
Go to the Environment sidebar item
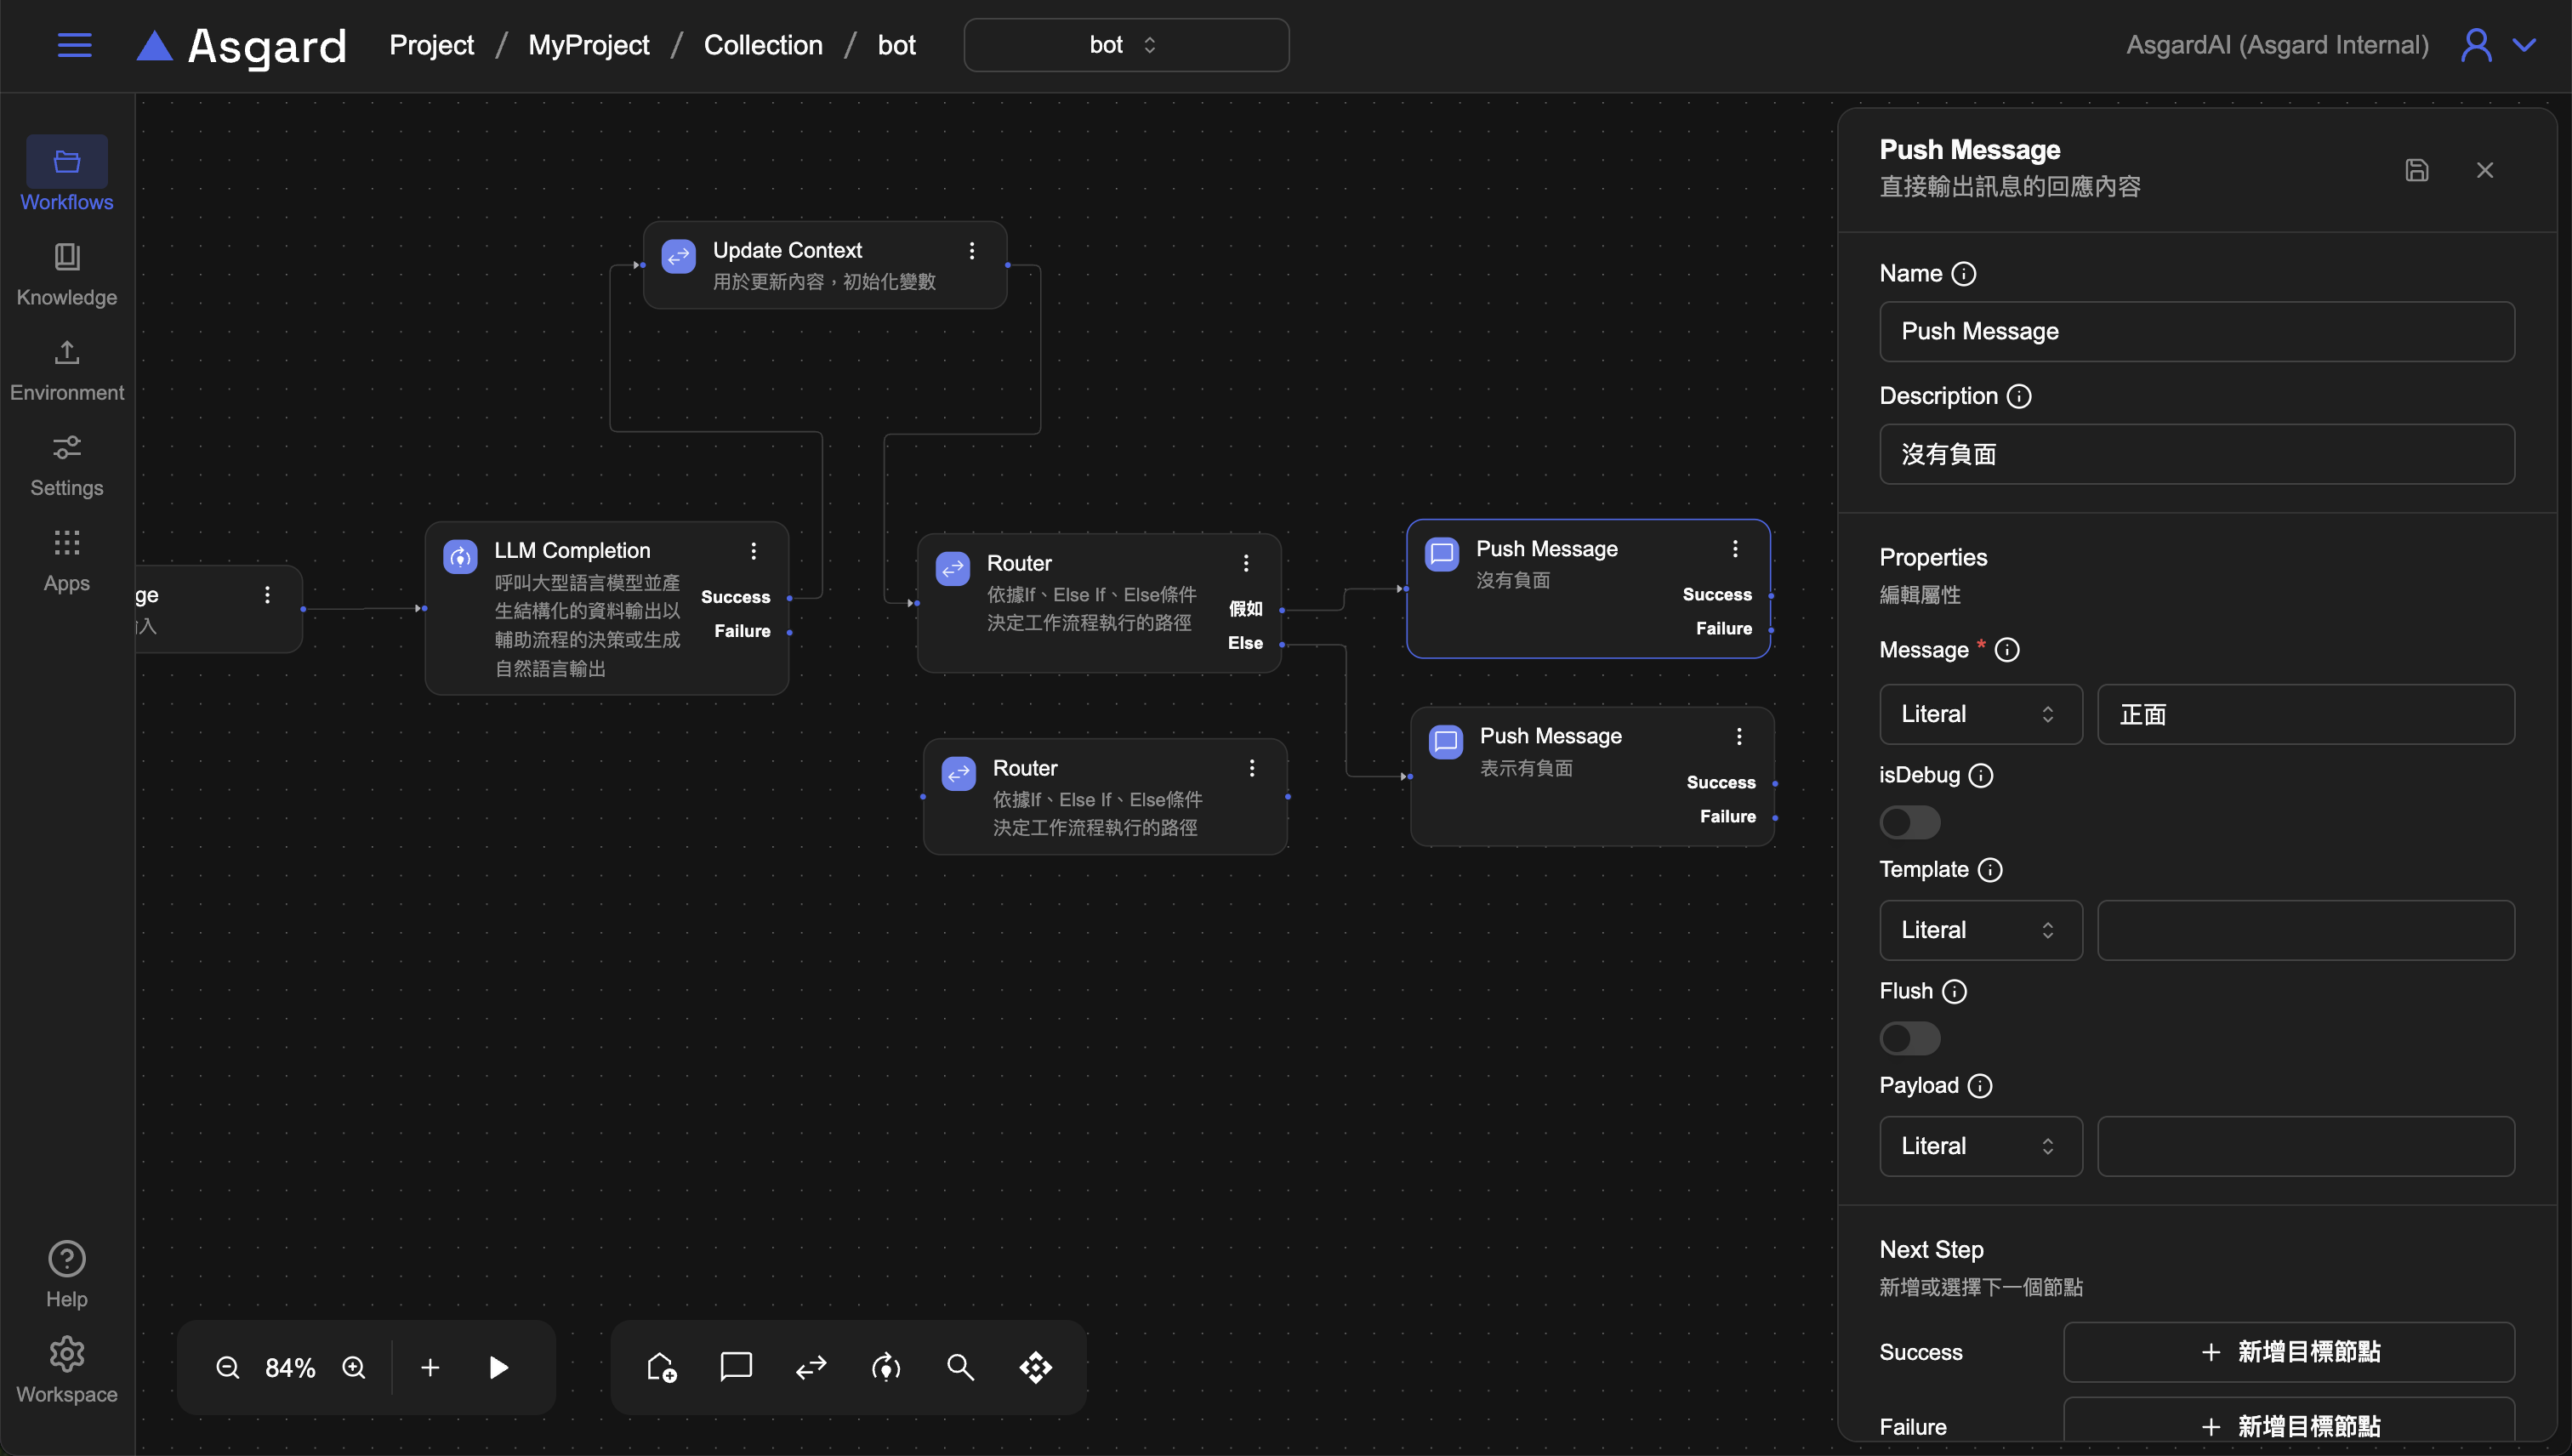click(67, 370)
